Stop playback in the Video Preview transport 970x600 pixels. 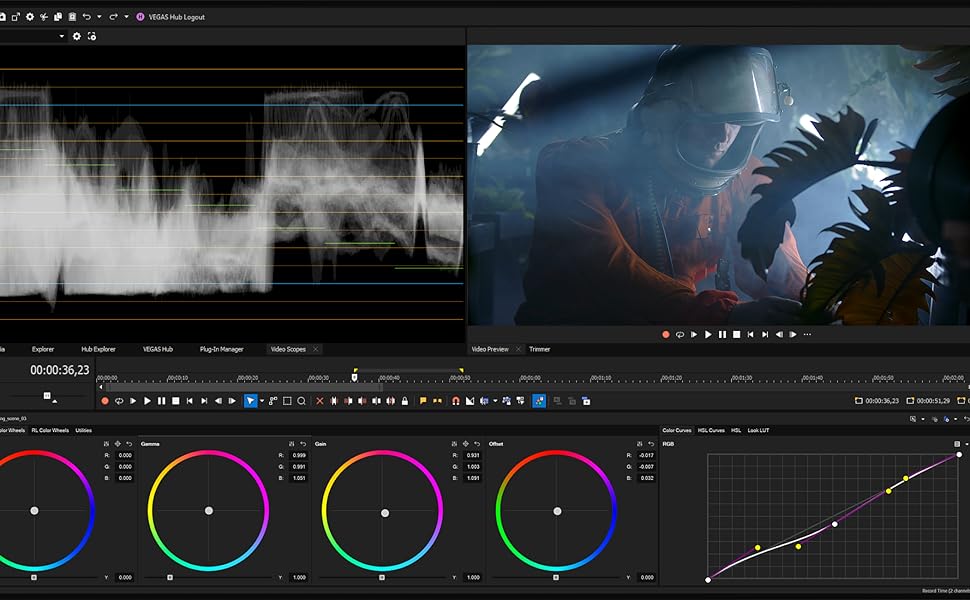pyautogui.click(x=737, y=335)
